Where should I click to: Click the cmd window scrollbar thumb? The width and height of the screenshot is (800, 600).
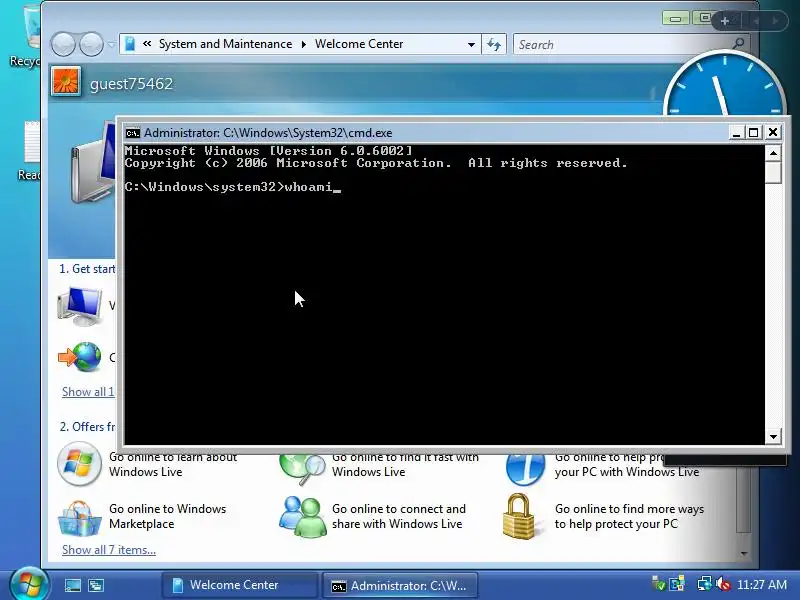point(773,172)
